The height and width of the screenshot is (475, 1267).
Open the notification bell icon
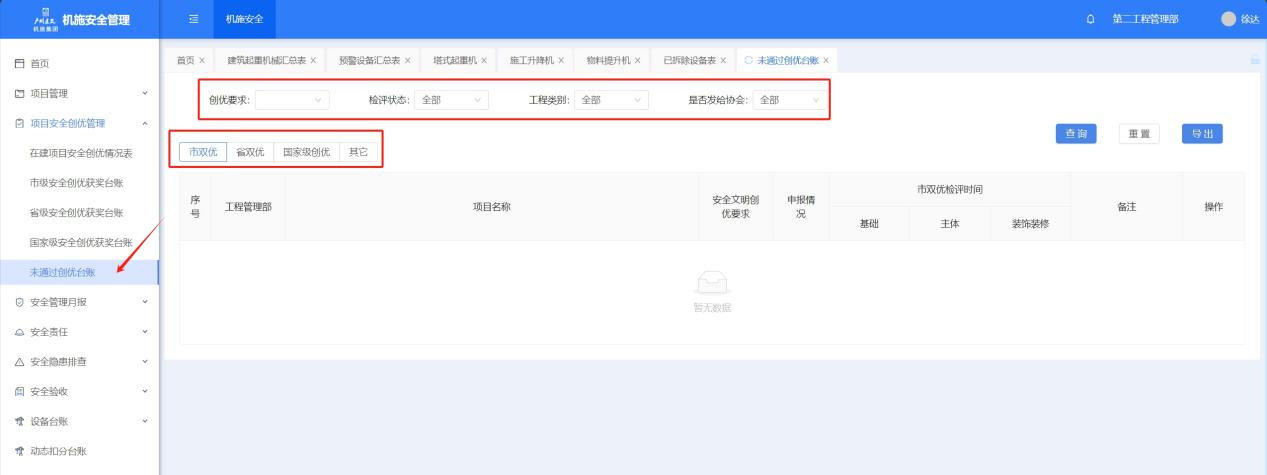click(x=1090, y=20)
